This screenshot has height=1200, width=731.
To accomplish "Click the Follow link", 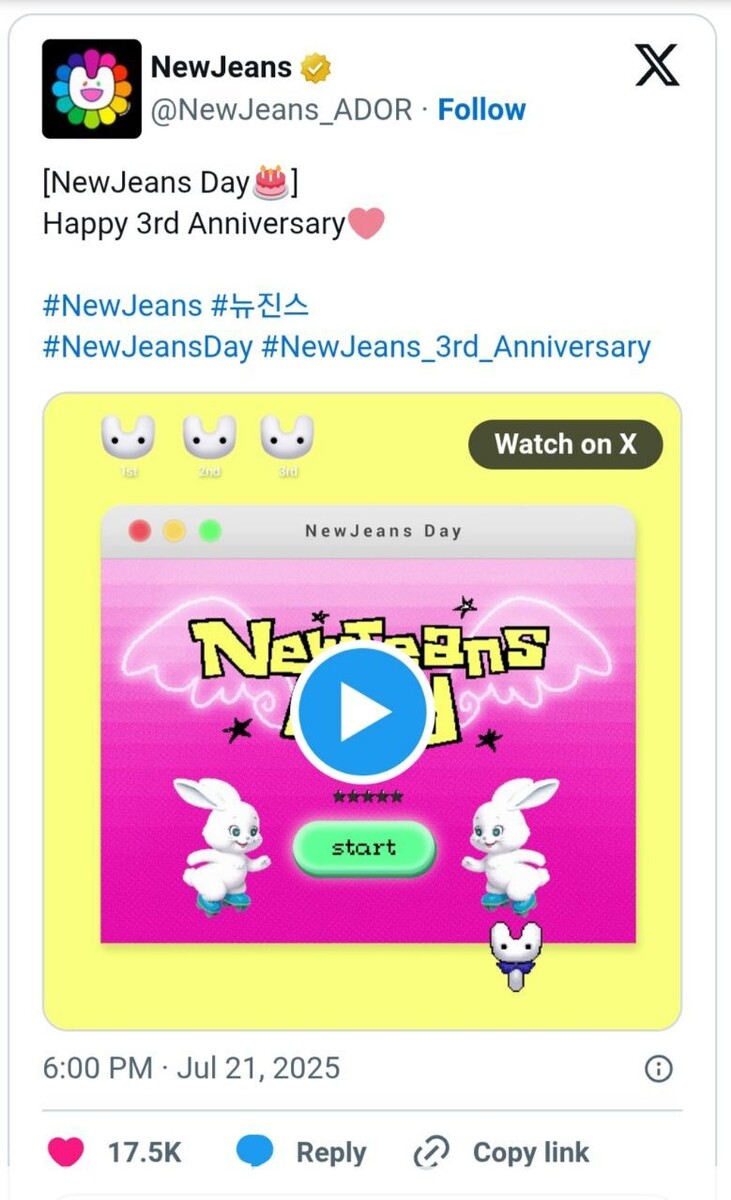I will (x=483, y=110).
